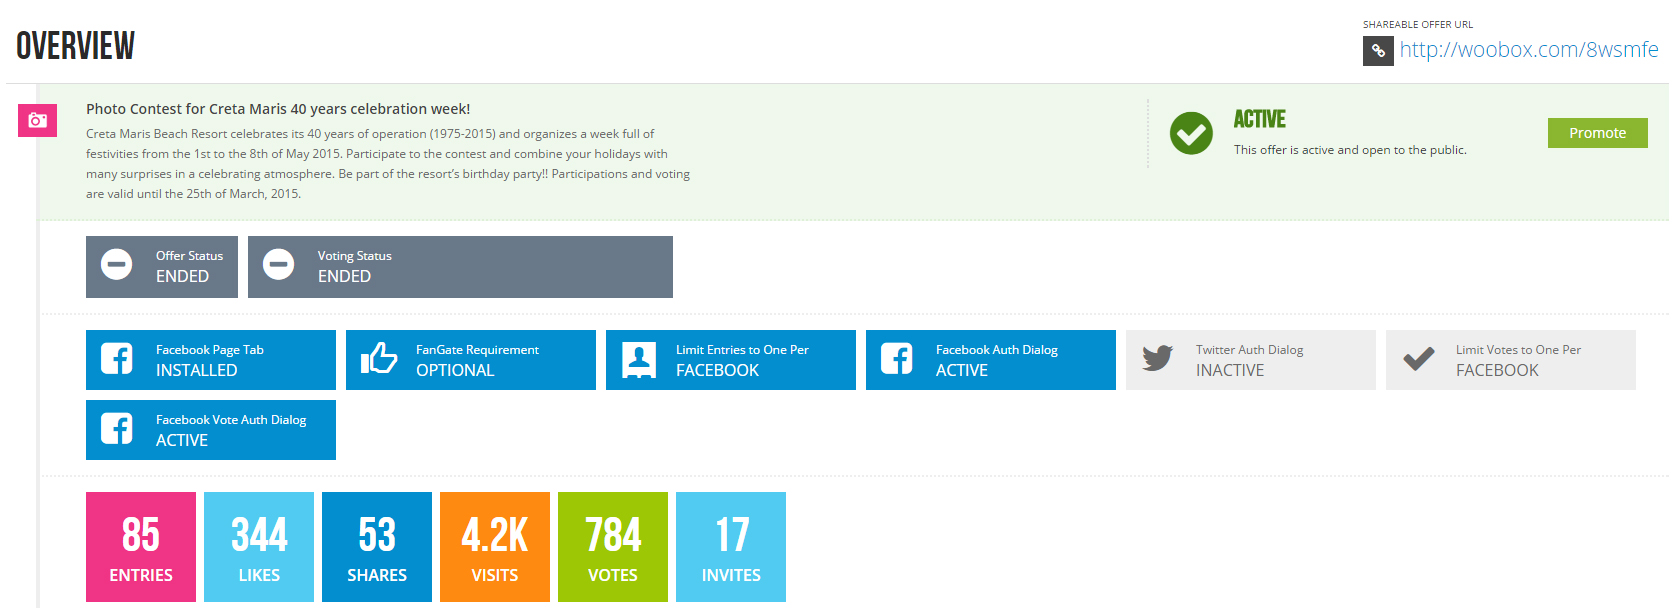Click the Voting Status minus circle icon
Screen dimensions: 1679x608
pos(279,265)
